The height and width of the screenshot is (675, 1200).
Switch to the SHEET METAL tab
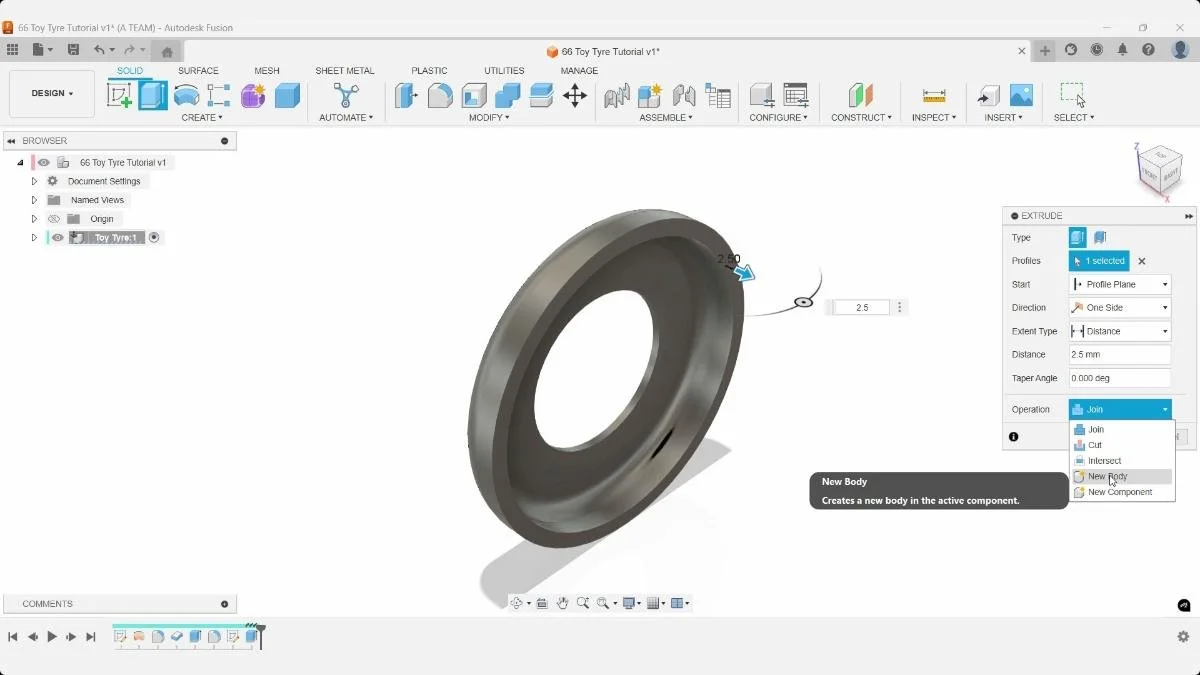click(345, 71)
